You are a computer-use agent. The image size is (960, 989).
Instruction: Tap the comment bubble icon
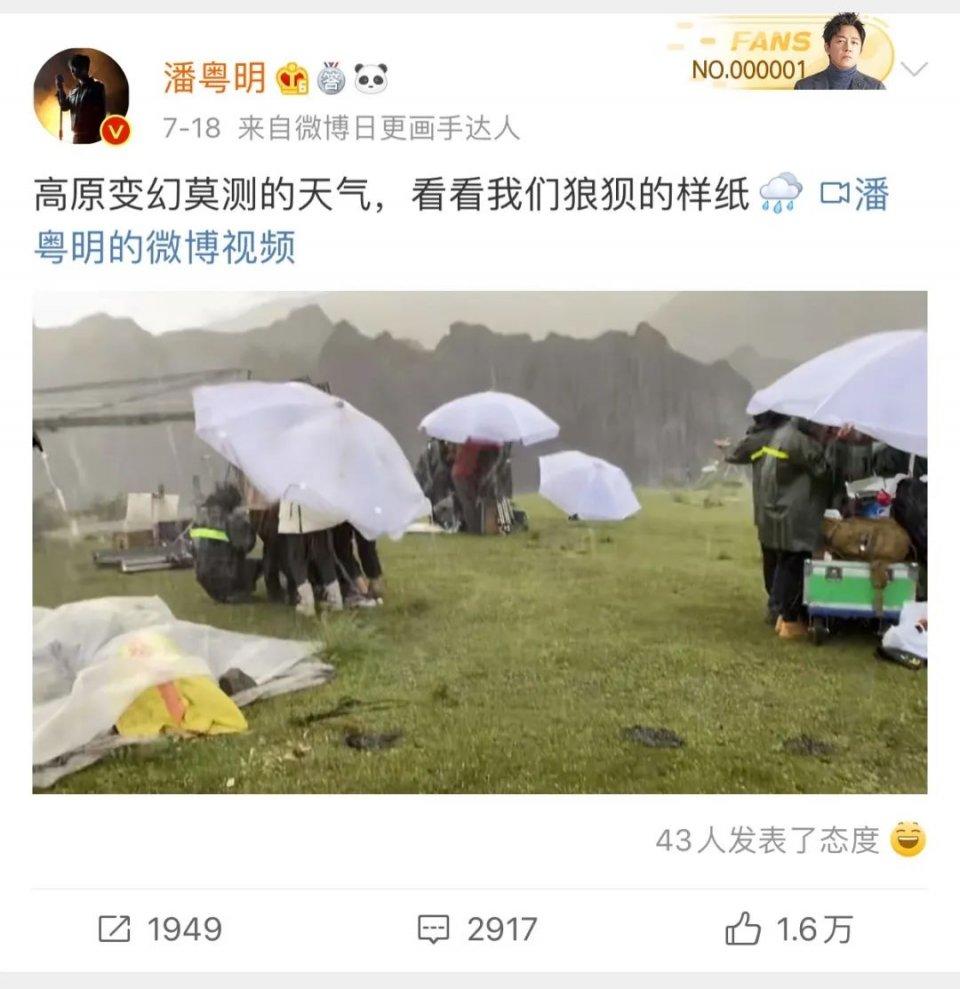(434, 929)
